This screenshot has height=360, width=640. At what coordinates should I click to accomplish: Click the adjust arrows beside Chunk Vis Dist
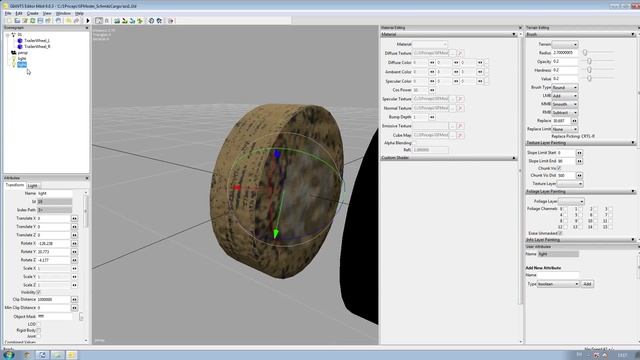coord(579,176)
